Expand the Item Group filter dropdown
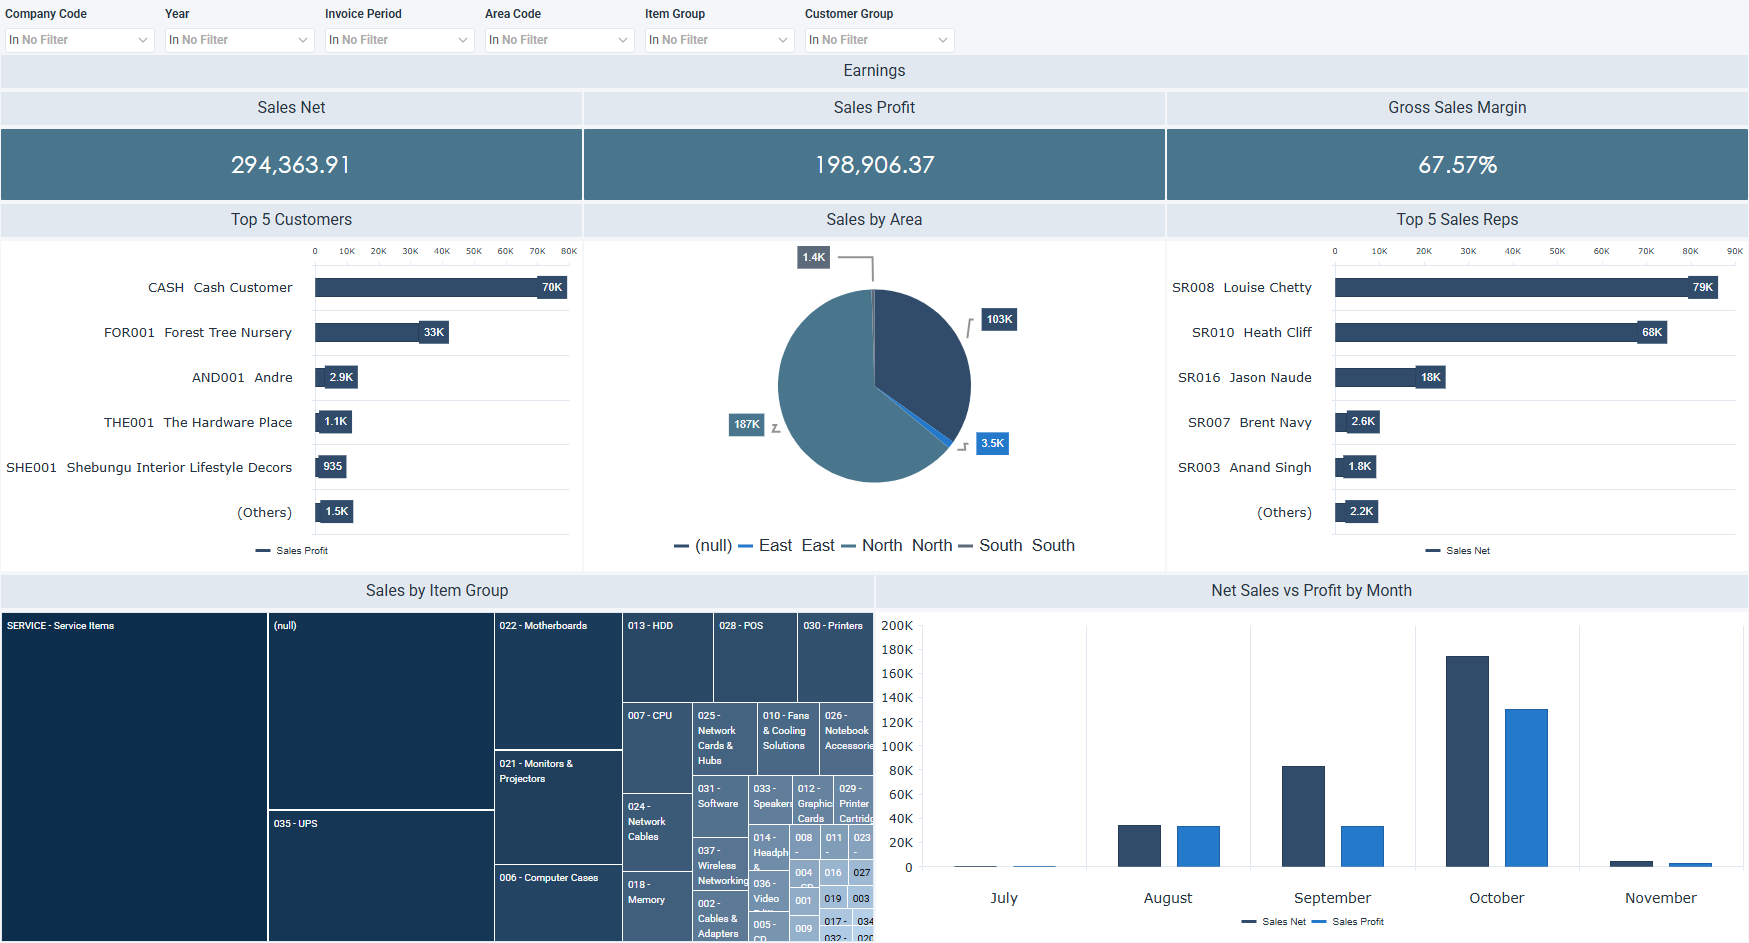 719,40
